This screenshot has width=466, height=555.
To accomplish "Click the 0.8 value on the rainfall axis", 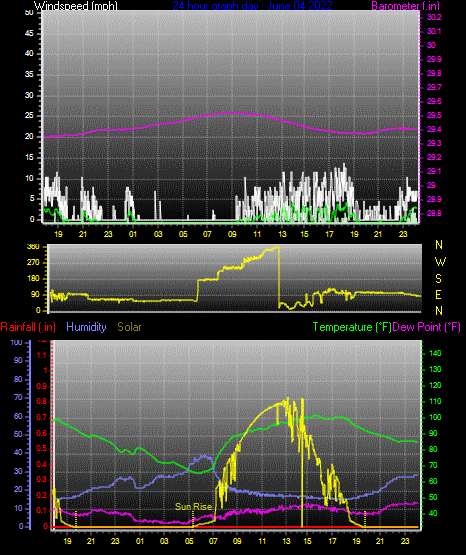I will click(x=42, y=401).
